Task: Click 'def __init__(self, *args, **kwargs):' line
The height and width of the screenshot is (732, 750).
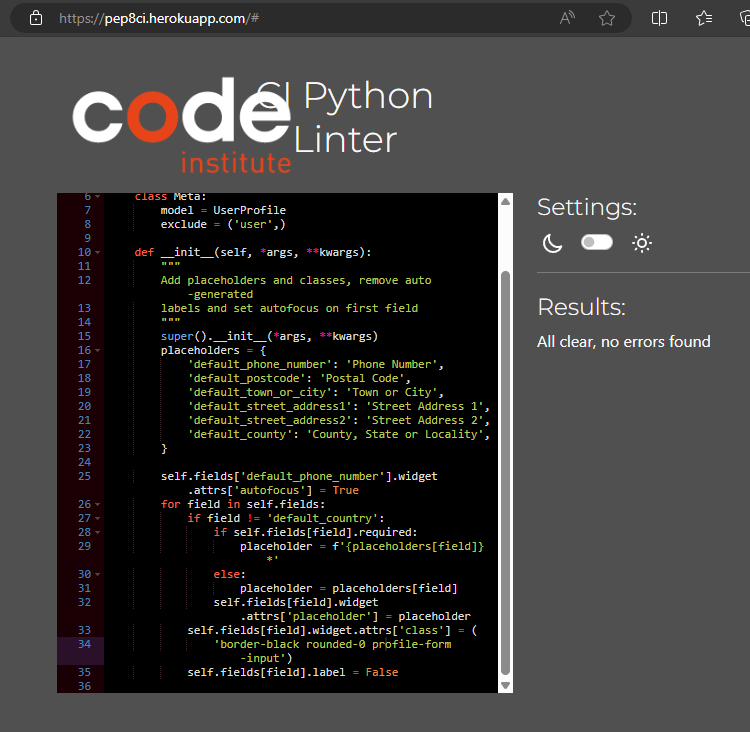Action: click(x=253, y=252)
